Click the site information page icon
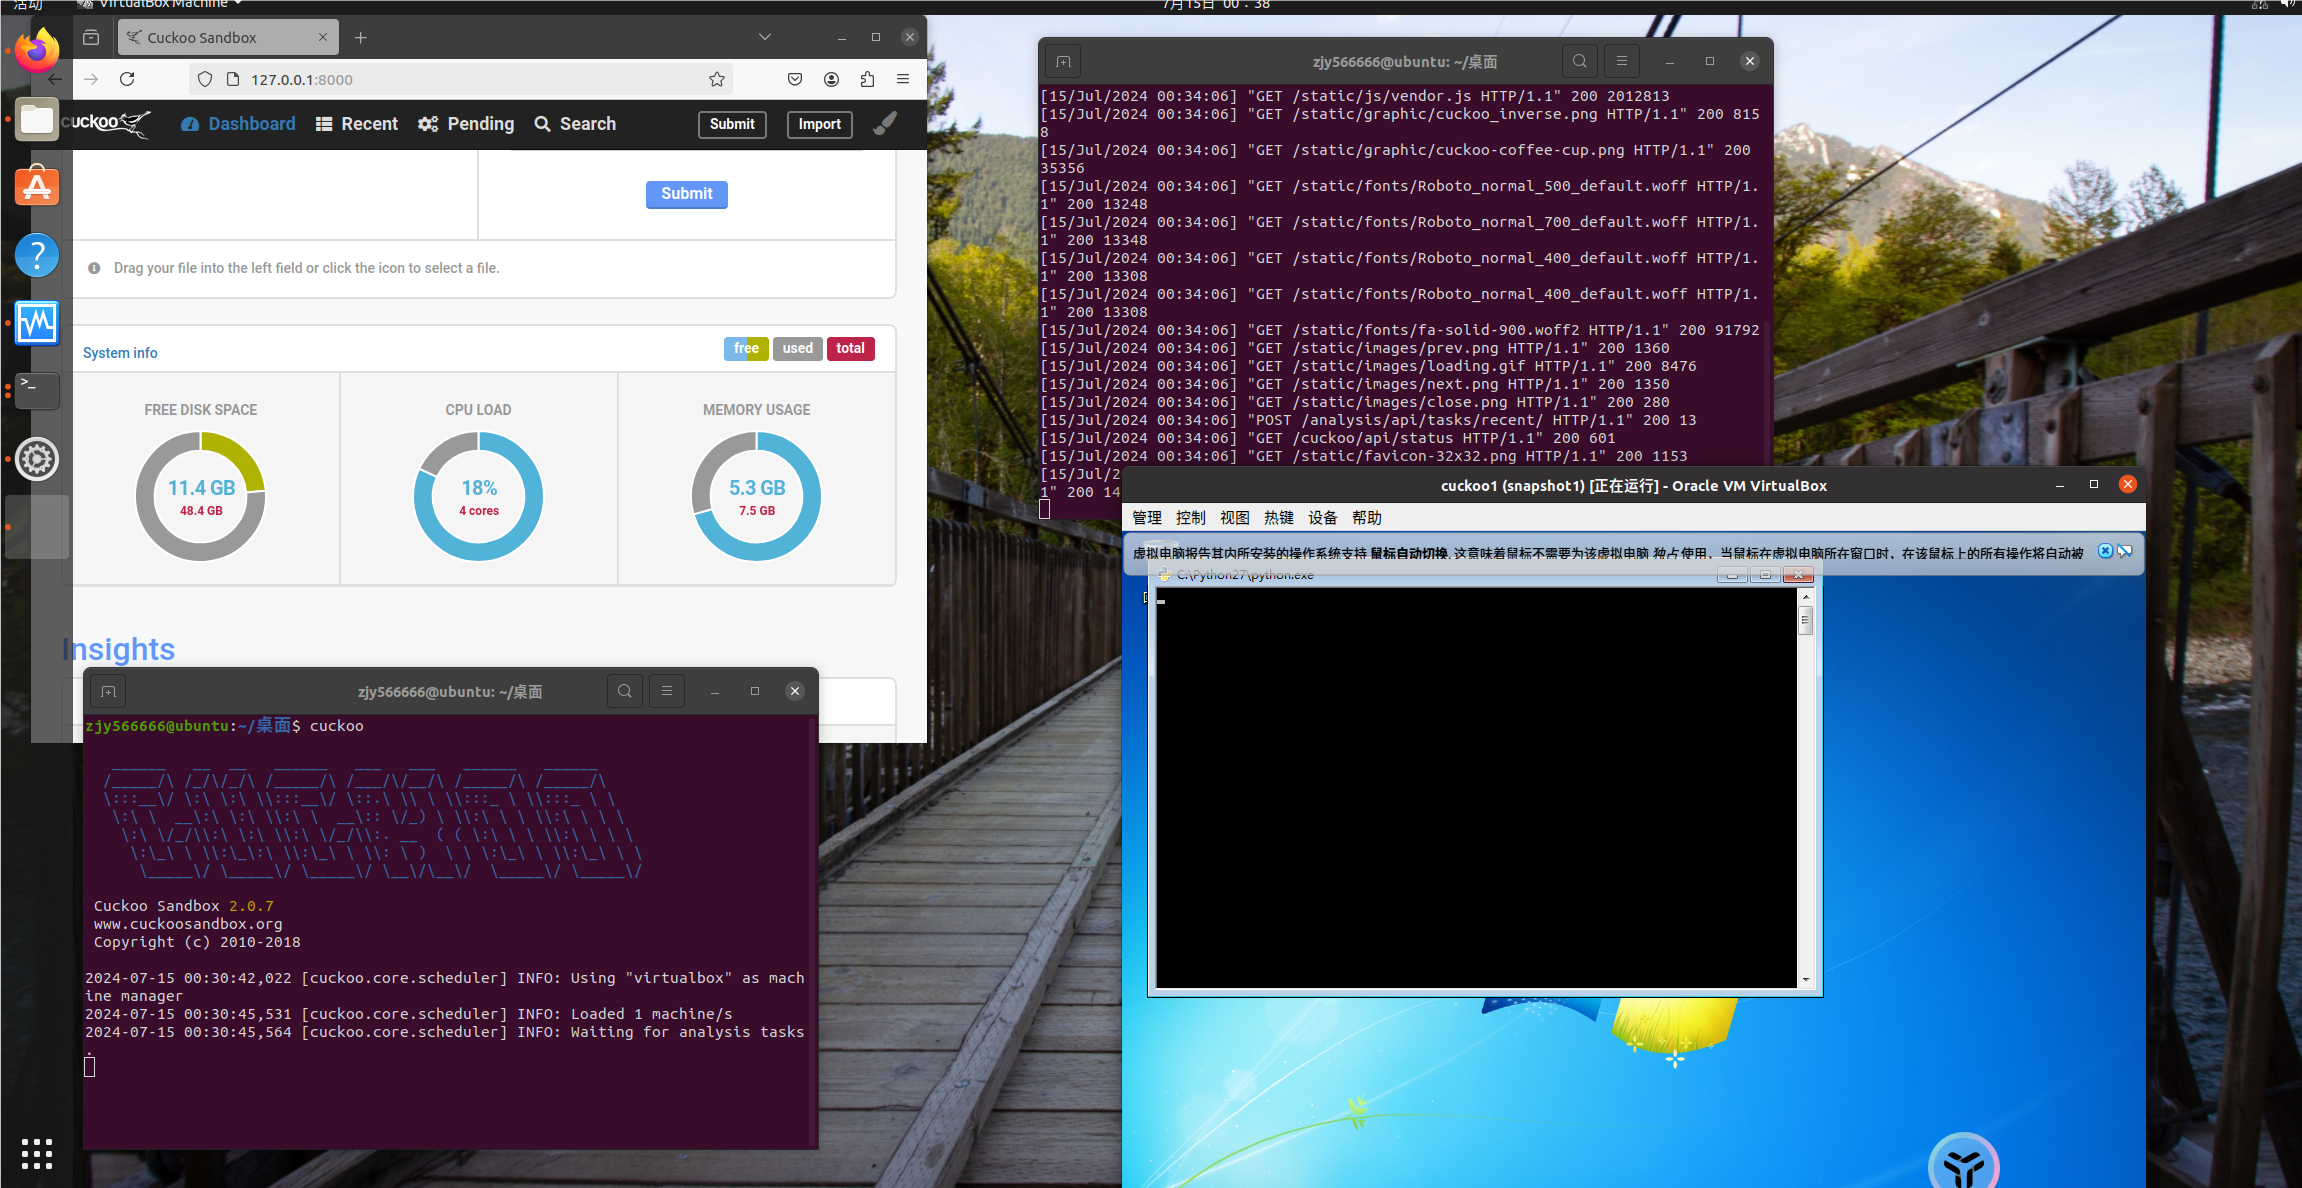The height and width of the screenshot is (1188, 2302). (232, 79)
